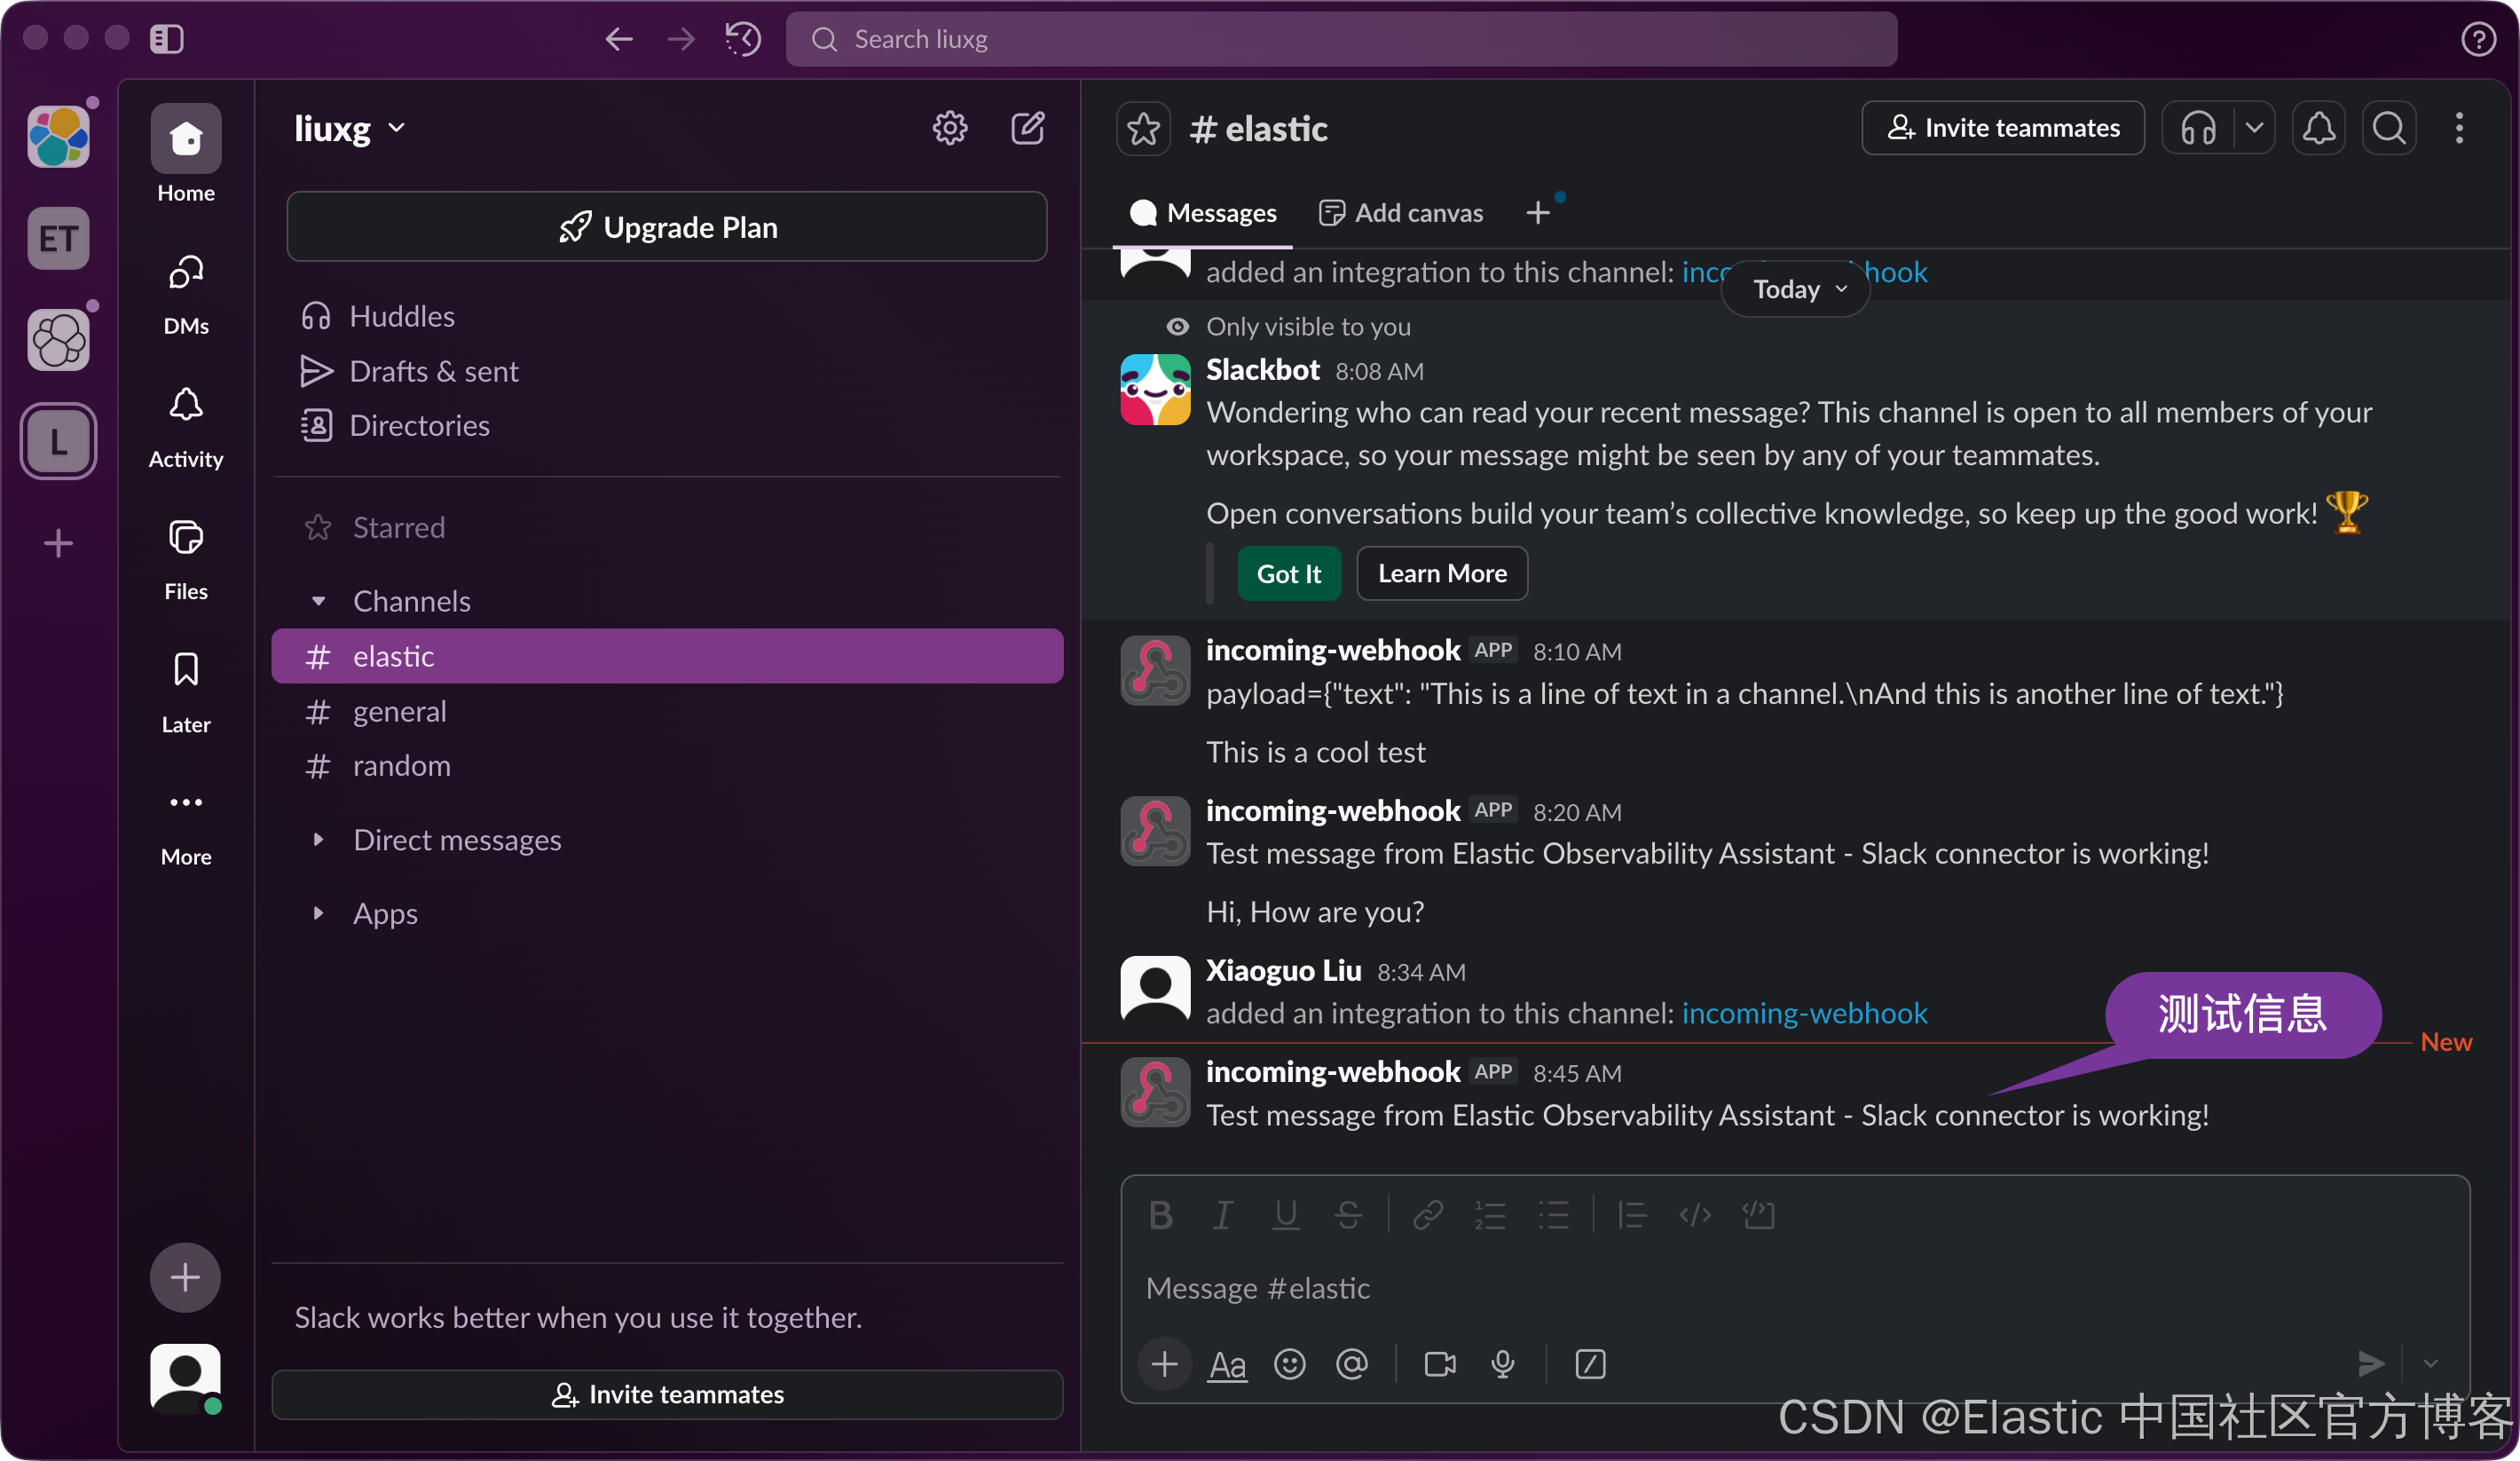Click the microphone audio clip icon
The height and width of the screenshot is (1461, 2520).
click(1502, 1364)
